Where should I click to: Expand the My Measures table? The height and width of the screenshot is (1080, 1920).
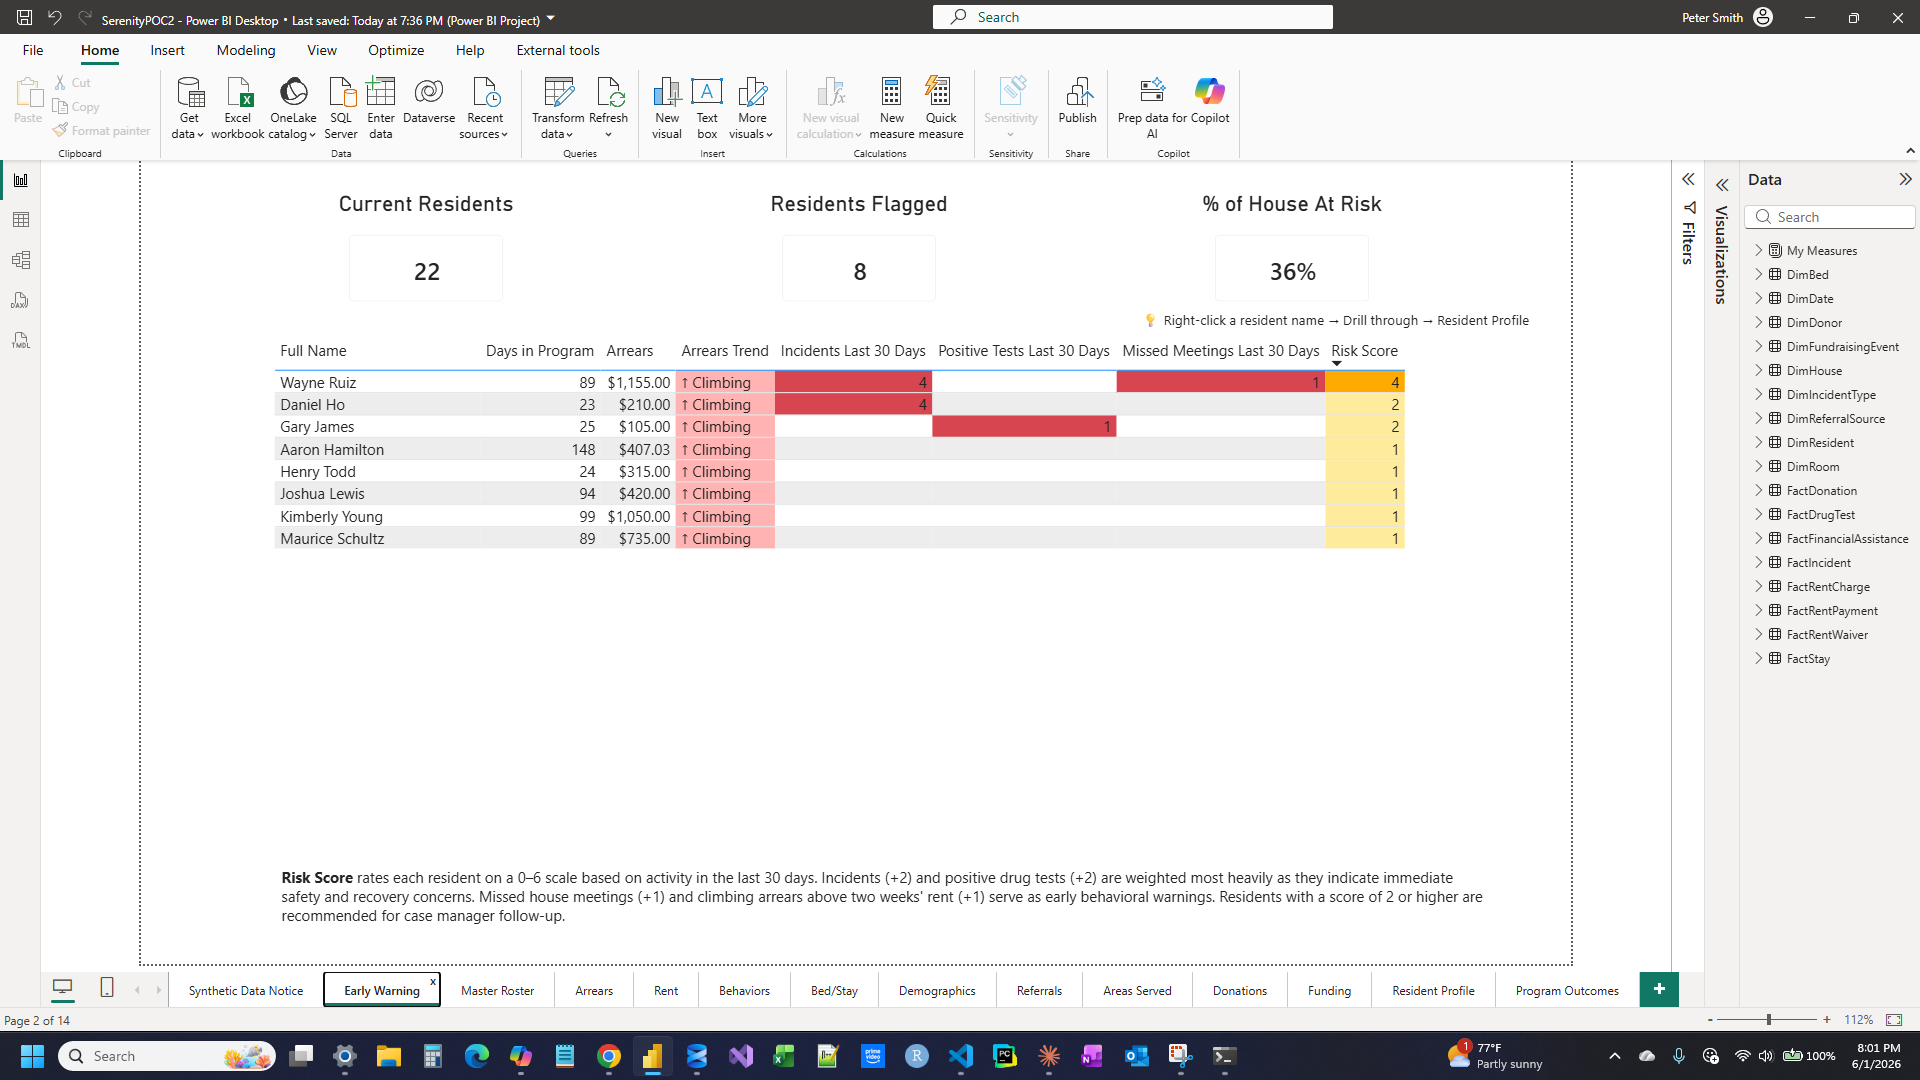(1759, 250)
